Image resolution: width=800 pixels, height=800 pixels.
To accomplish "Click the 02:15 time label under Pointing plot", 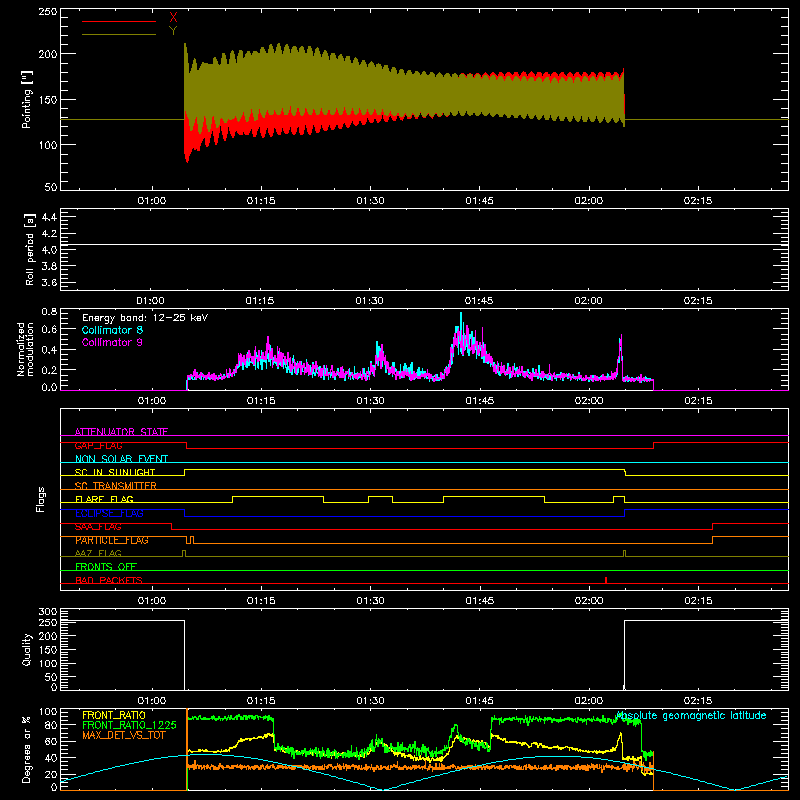I will [697, 201].
